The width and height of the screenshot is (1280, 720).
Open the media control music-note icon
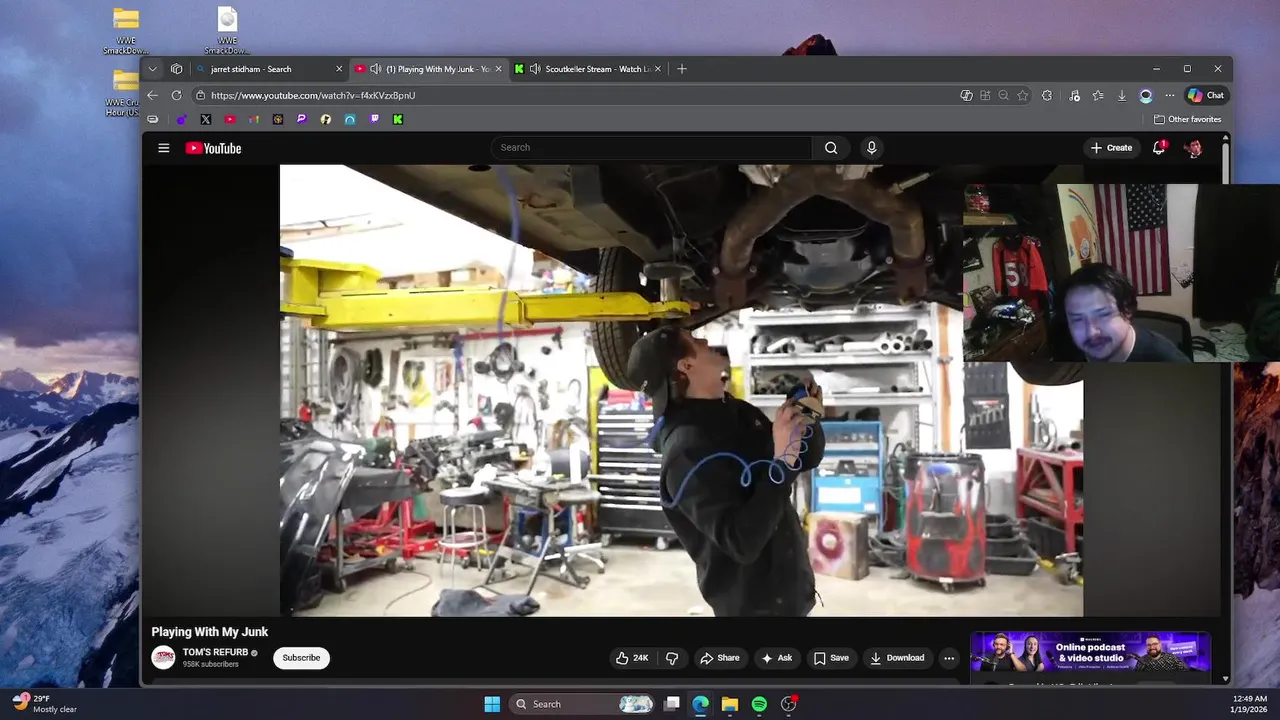[x=1074, y=95]
